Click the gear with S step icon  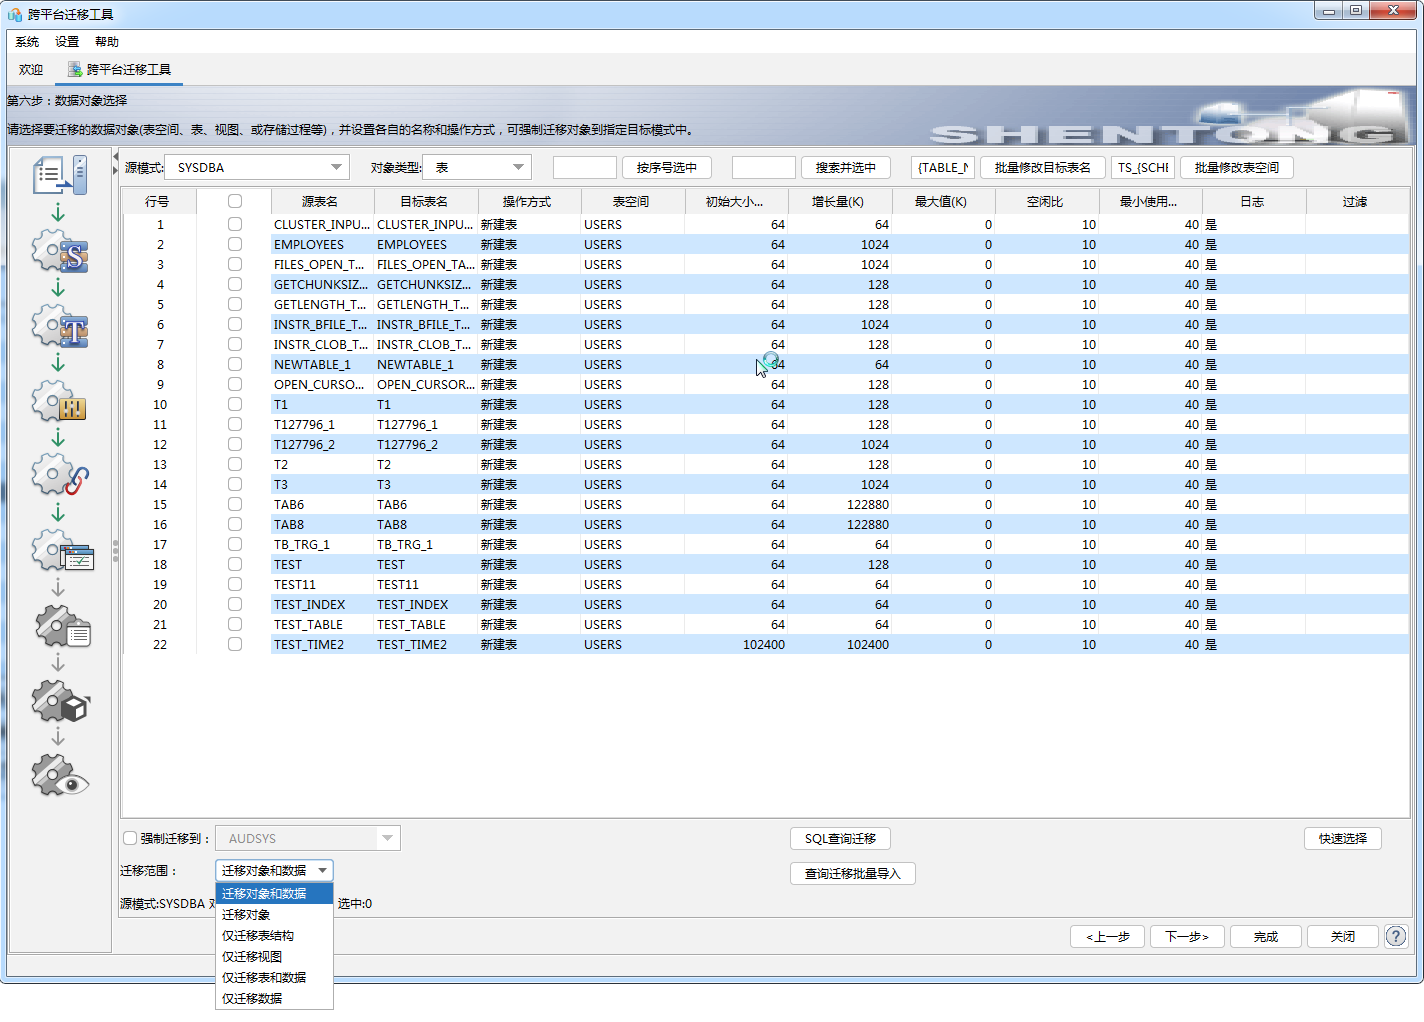60,252
